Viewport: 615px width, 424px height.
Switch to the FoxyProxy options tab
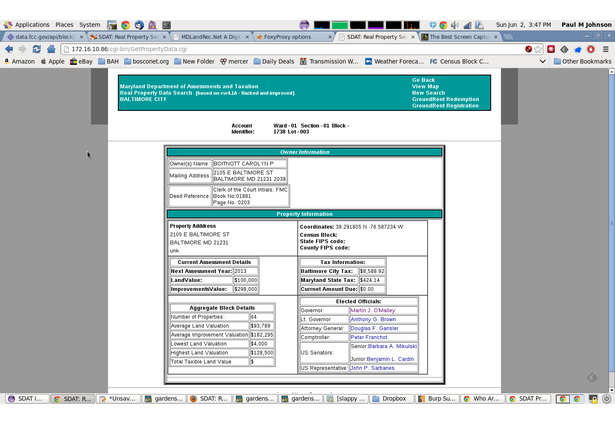(292, 37)
